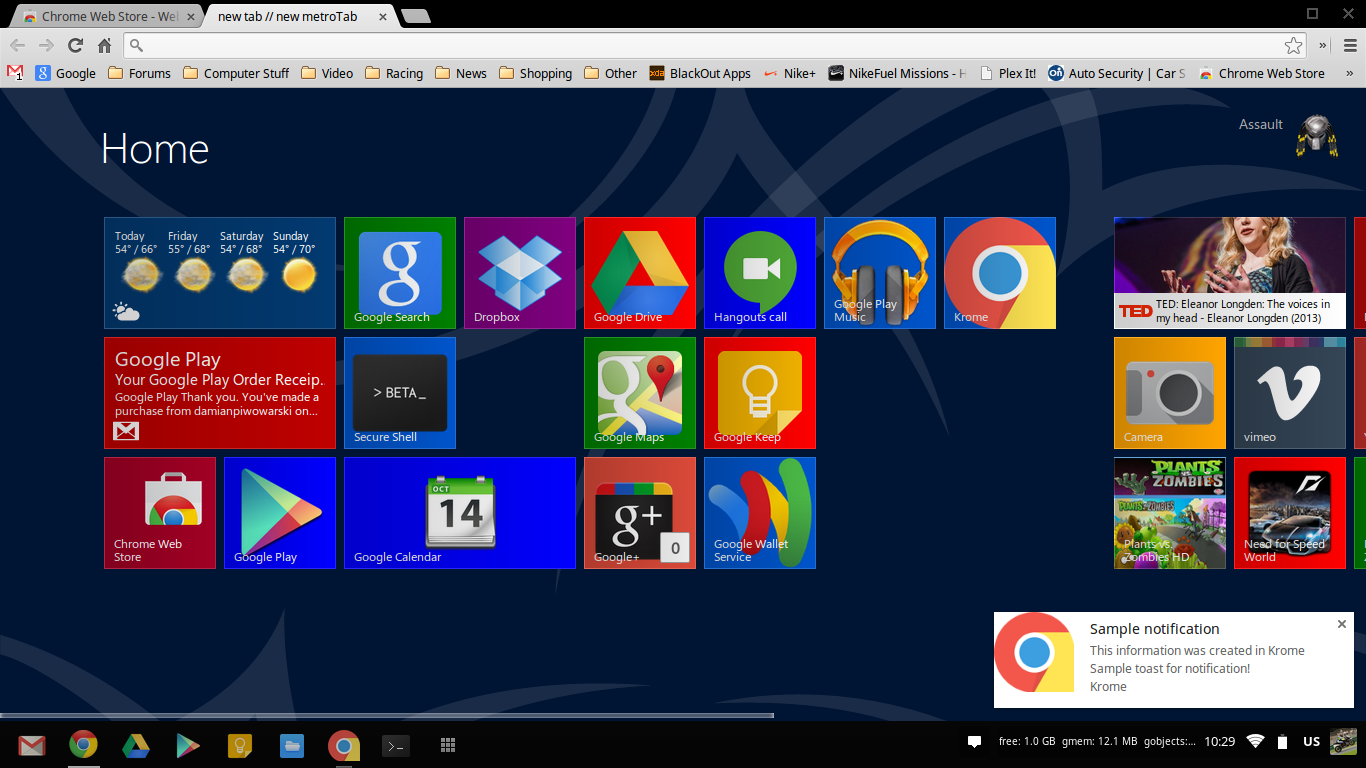Open the Google Search tile
Image resolution: width=1366 pixels, height=768 pixels.
[400, 273]
